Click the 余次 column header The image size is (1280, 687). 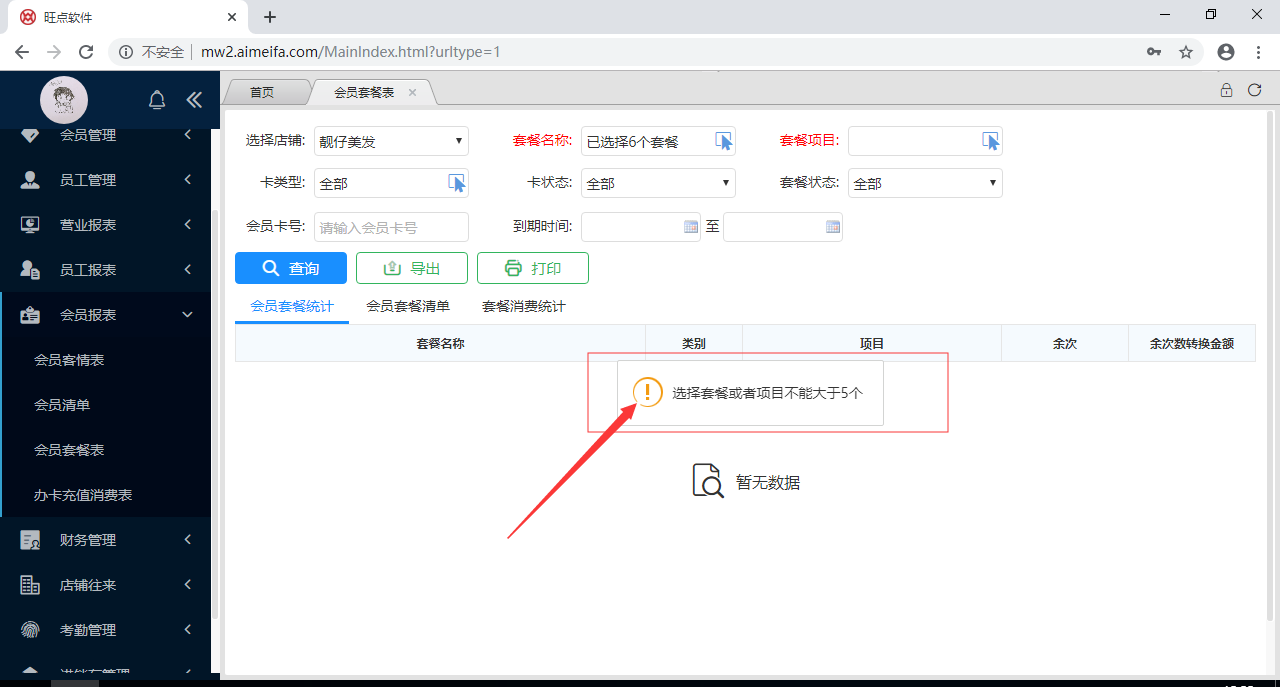click(1065, 343)
